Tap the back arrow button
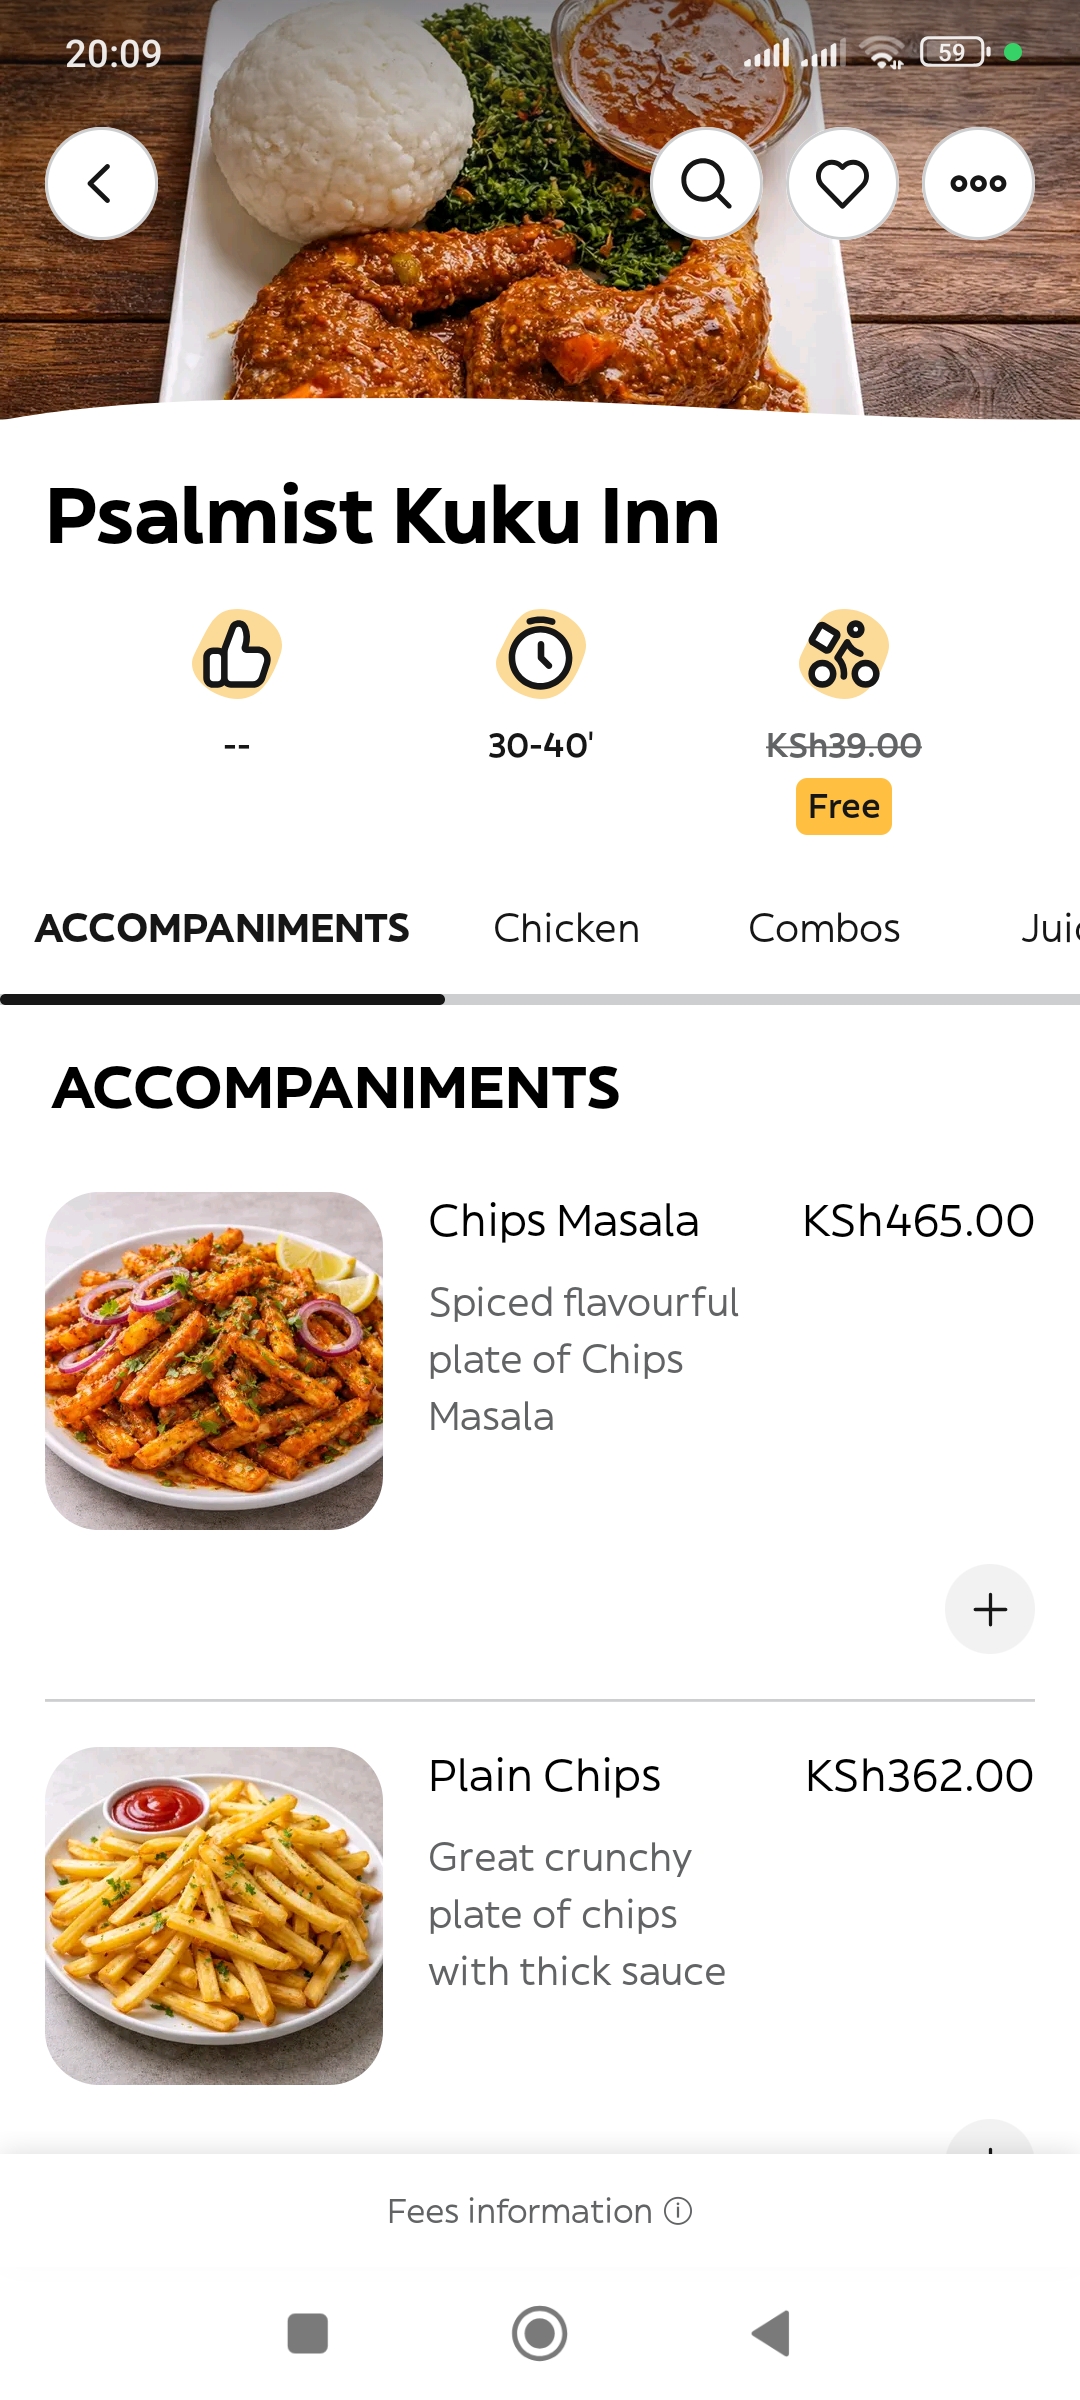 (x=101, y=184)
